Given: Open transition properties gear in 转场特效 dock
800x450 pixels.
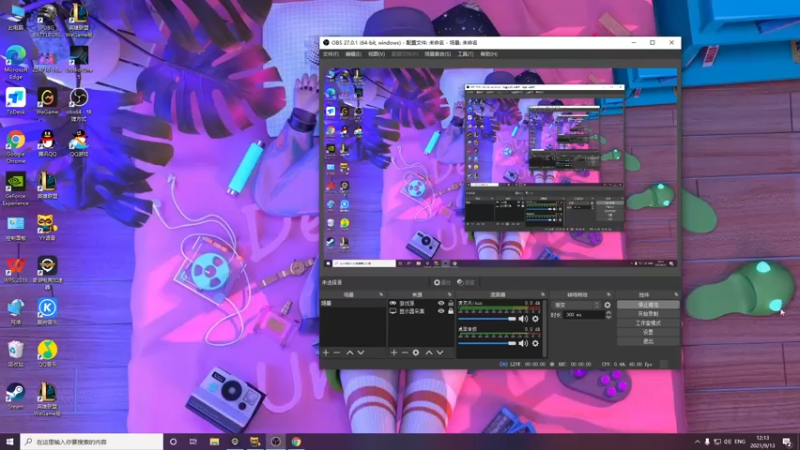Looking at the screenshot, I should pos(607,305).
